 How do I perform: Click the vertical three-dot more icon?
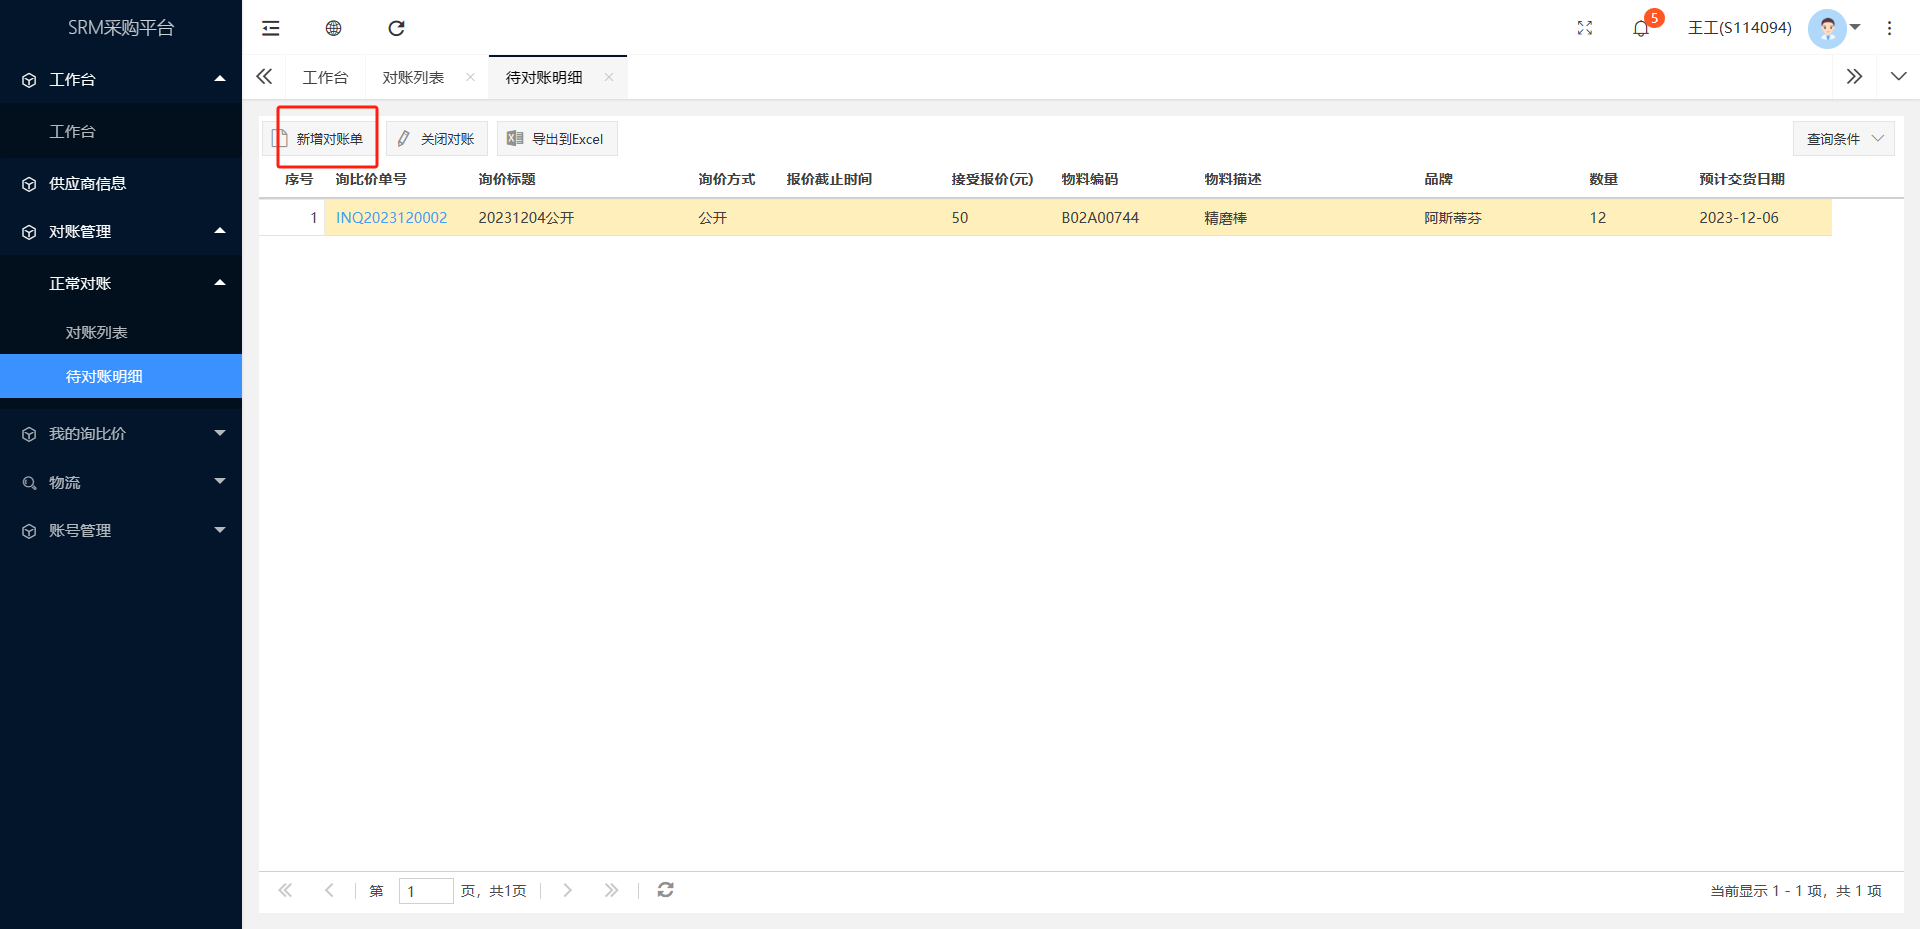coord(1889,28)
